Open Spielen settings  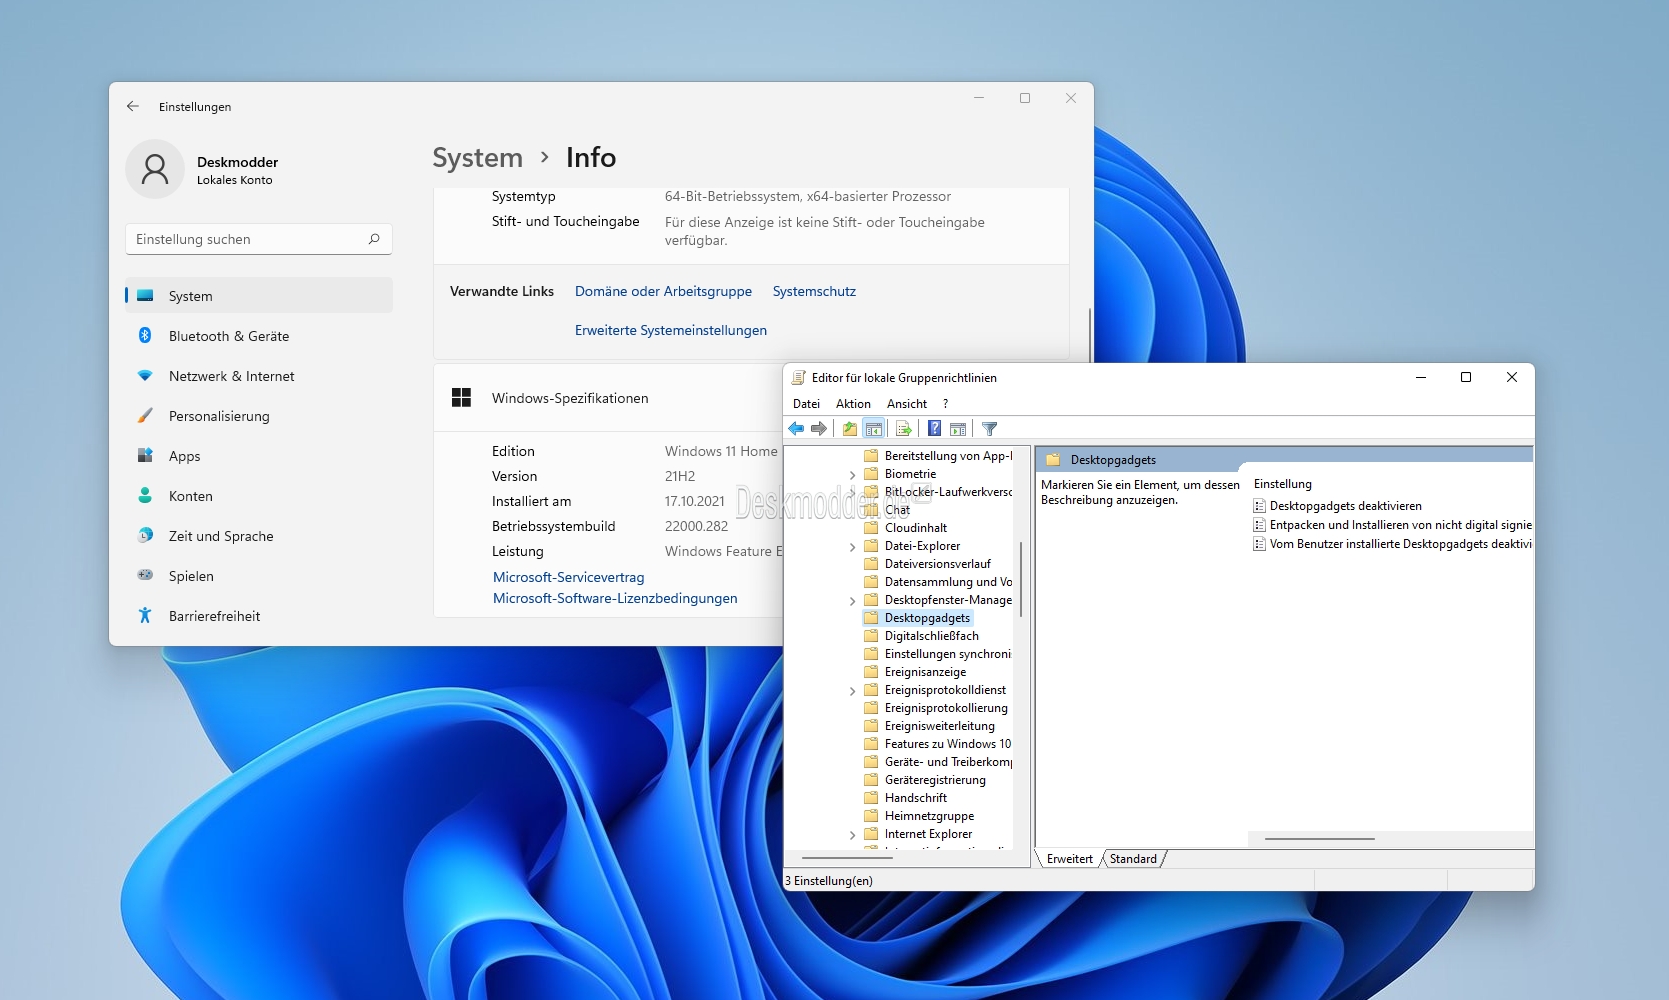click(259, 576)
